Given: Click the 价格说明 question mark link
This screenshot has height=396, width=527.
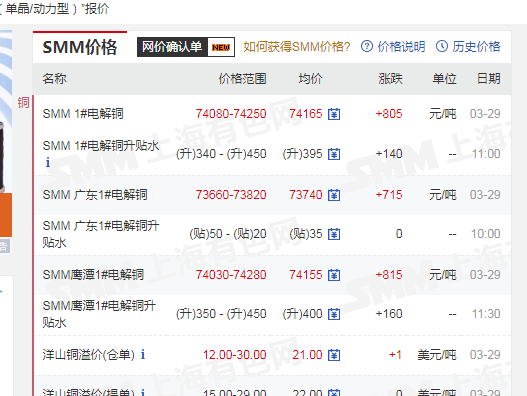Looking at the screenshot, I should [393, 46].
